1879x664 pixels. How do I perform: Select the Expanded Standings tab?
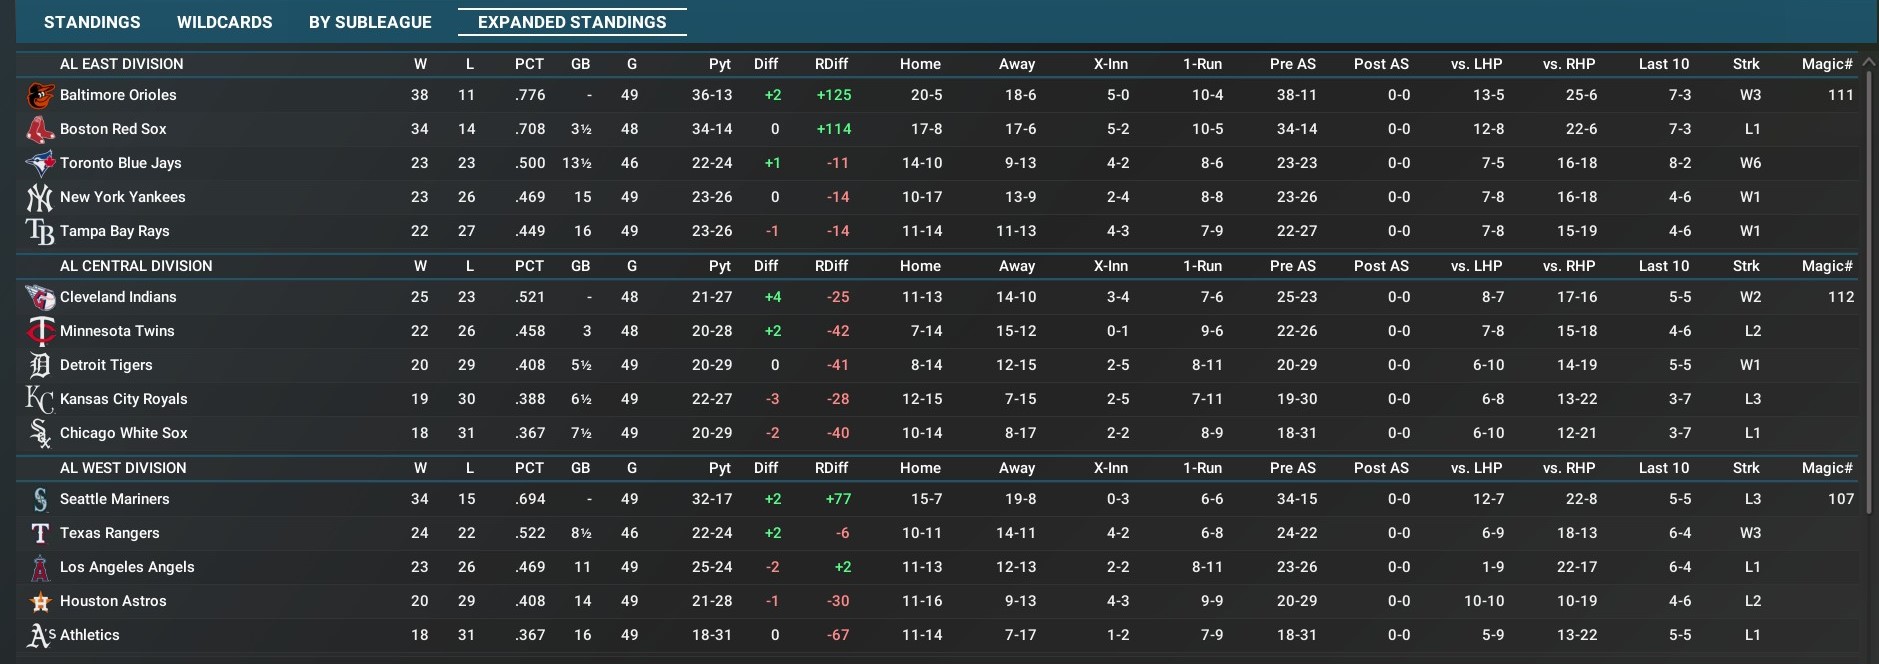click(x=572, y=22)
